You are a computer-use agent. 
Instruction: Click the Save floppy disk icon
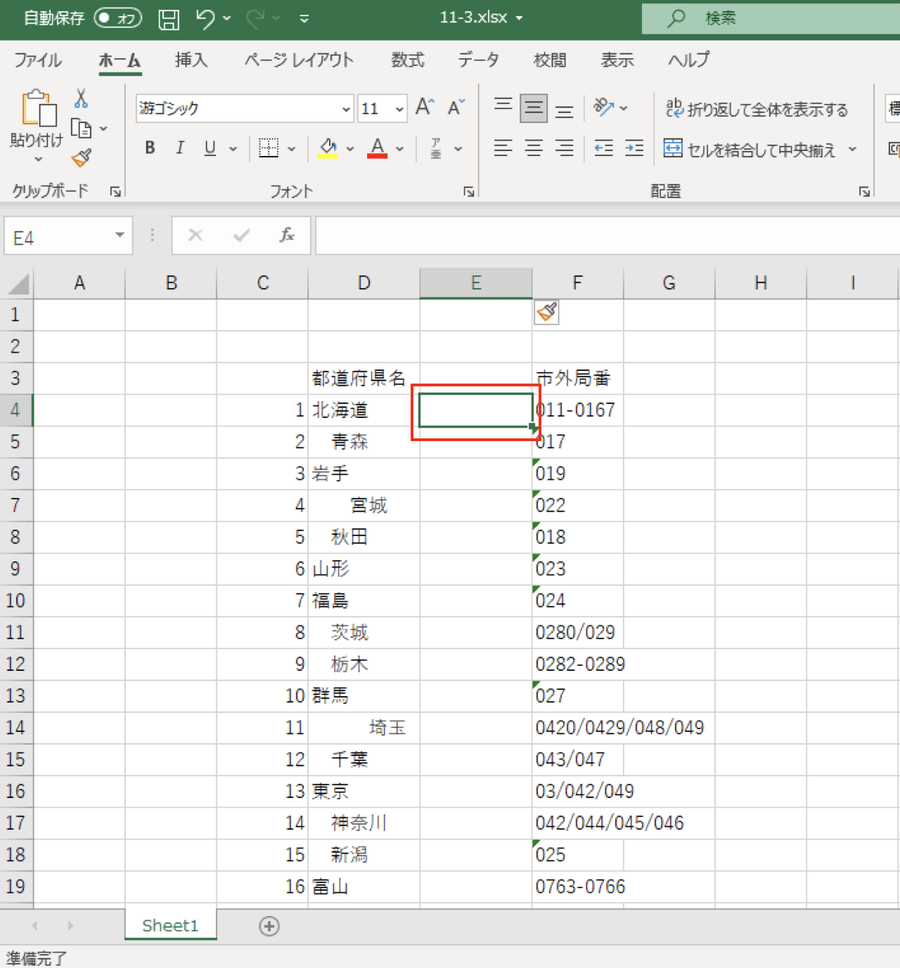(x=169, y=18)
